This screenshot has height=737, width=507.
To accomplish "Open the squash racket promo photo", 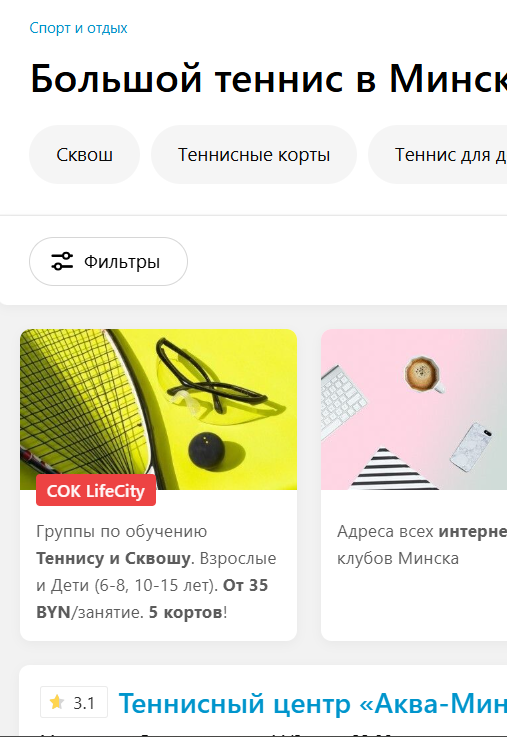I will click(x=158, y=409).
